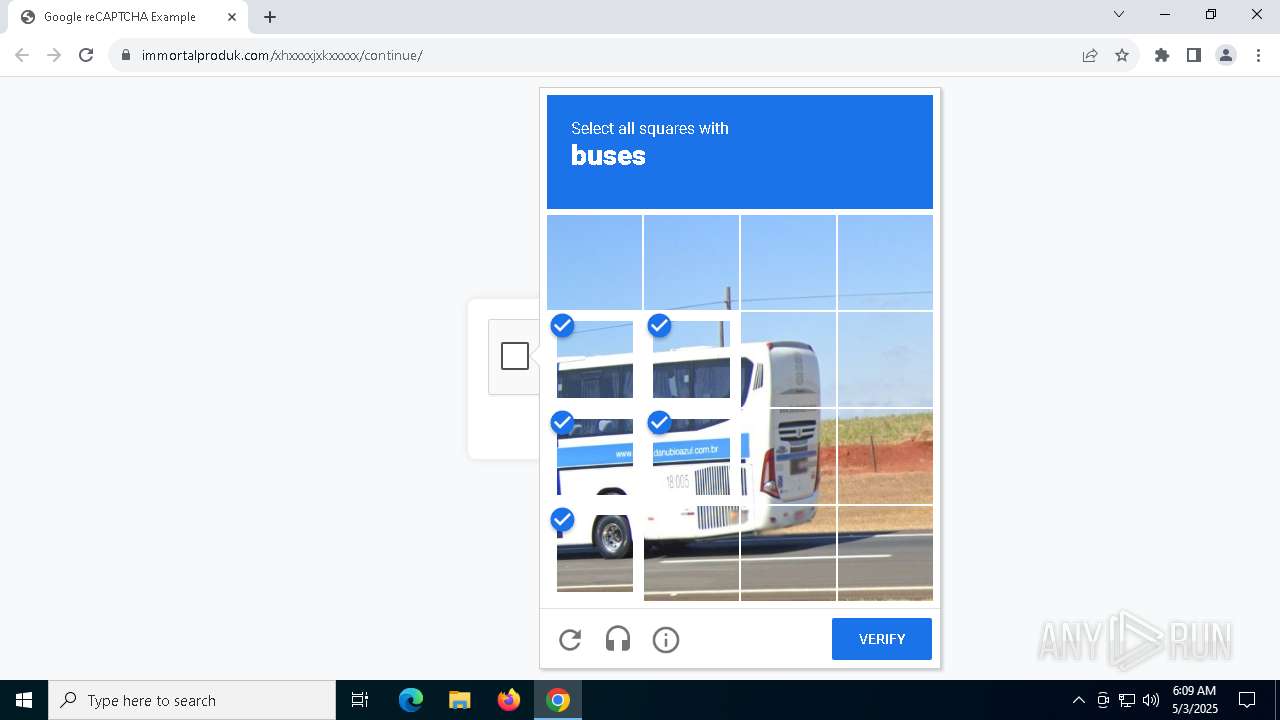This screenshot has width=1280, height=720.
Task: Switch to Chrome in the taskbar
Action: (x=558, y=700)
